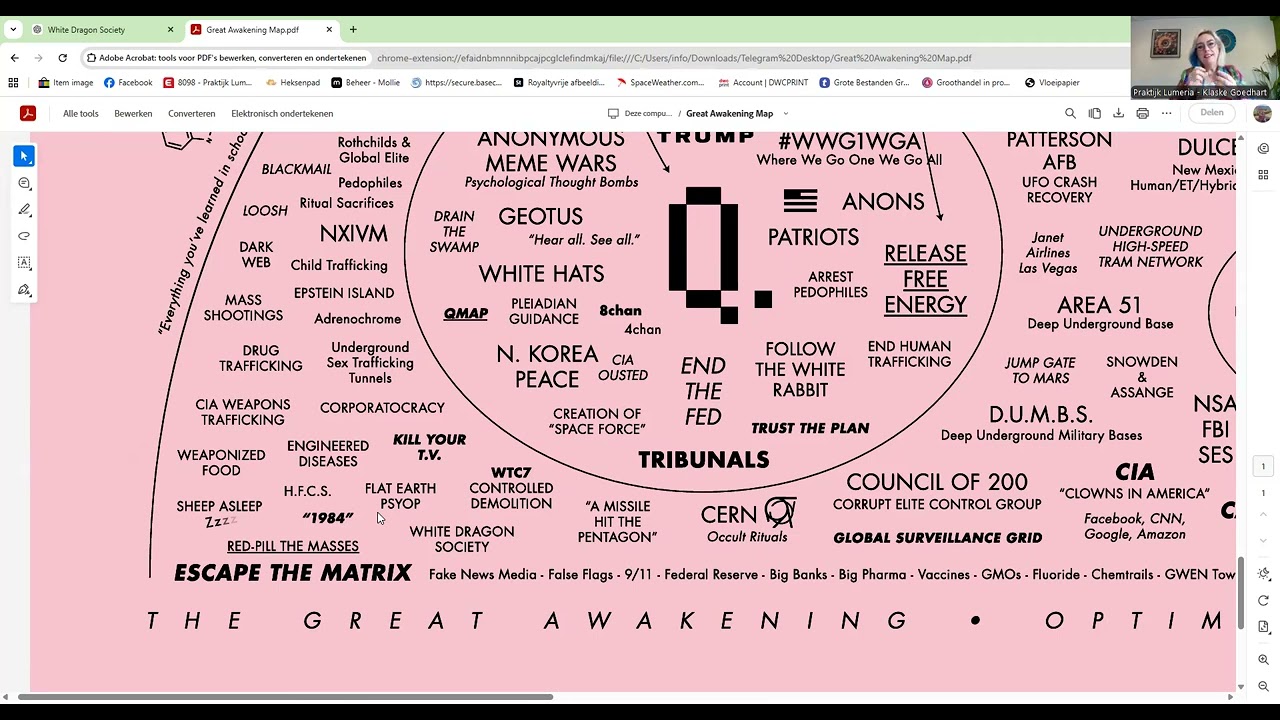Viewport: 1280px width, 720px height.
Task: Go to previous page with the up chevron
Action: [x=1263, y=516]
